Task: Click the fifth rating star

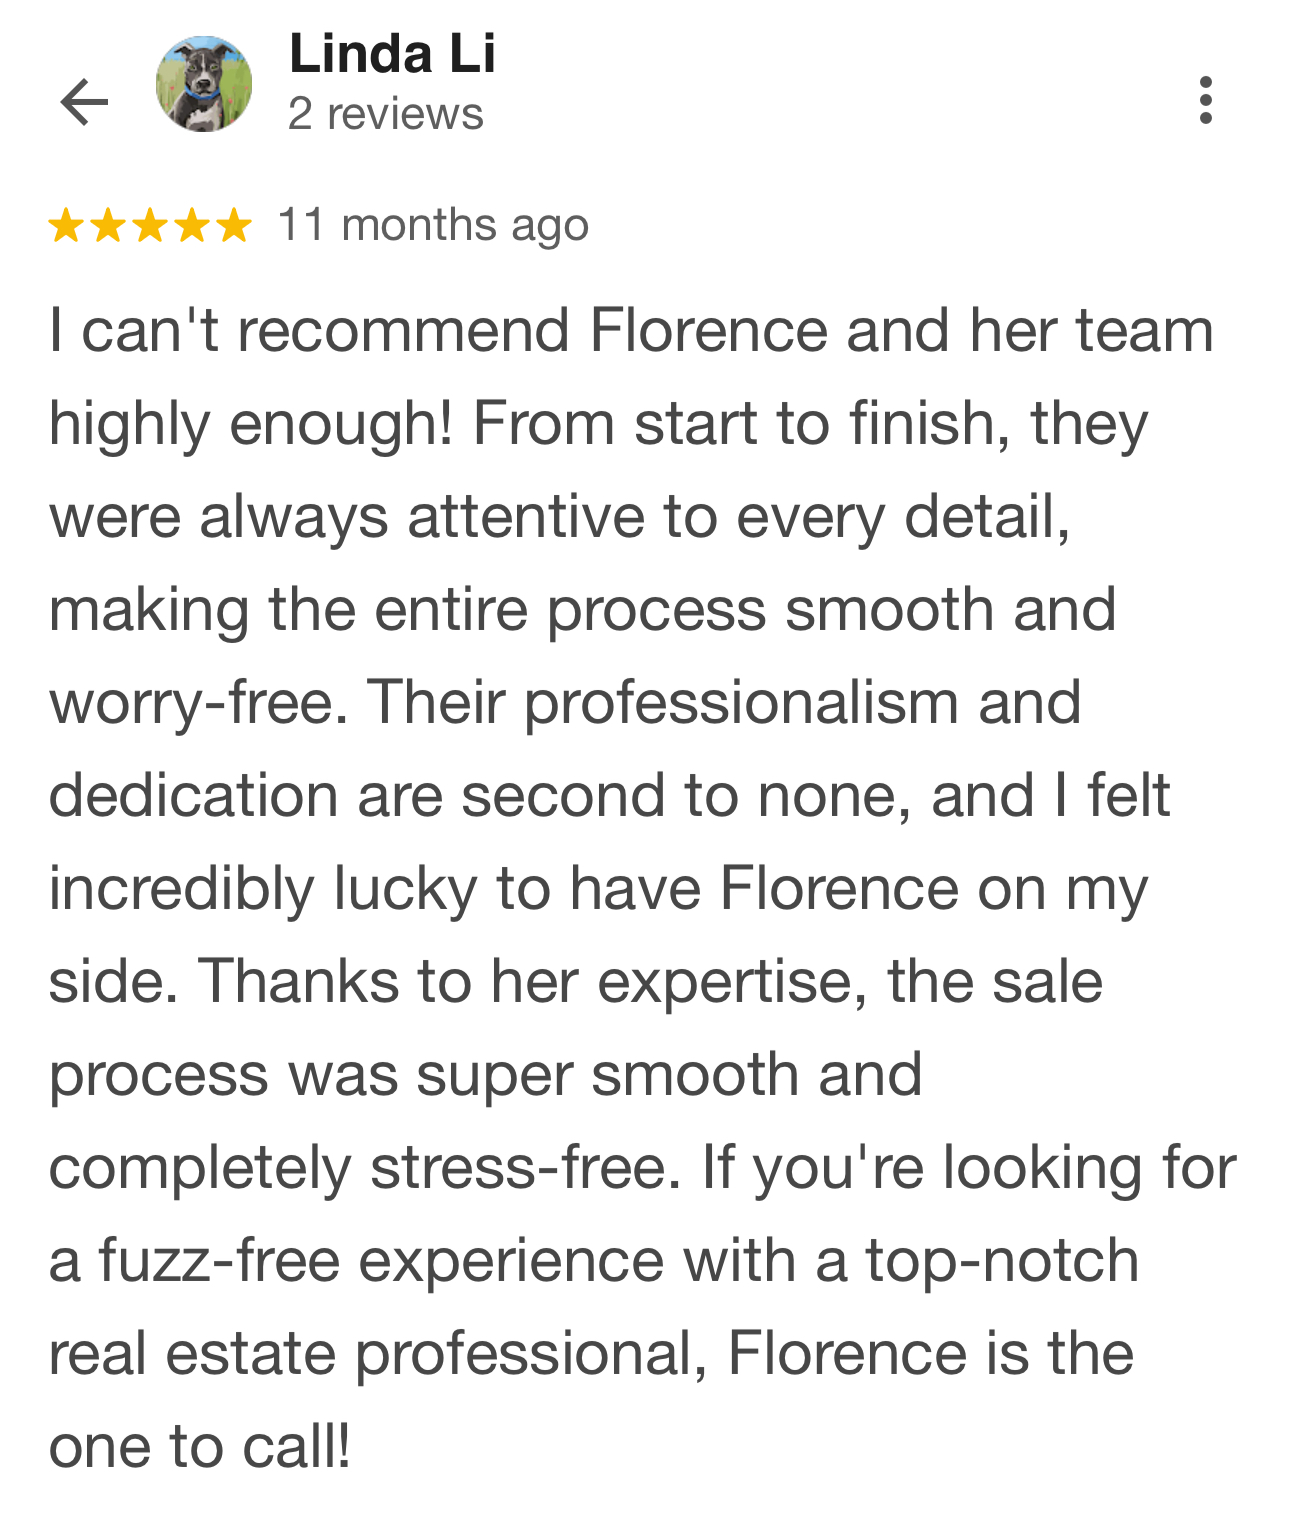Action: pos(234,226)
